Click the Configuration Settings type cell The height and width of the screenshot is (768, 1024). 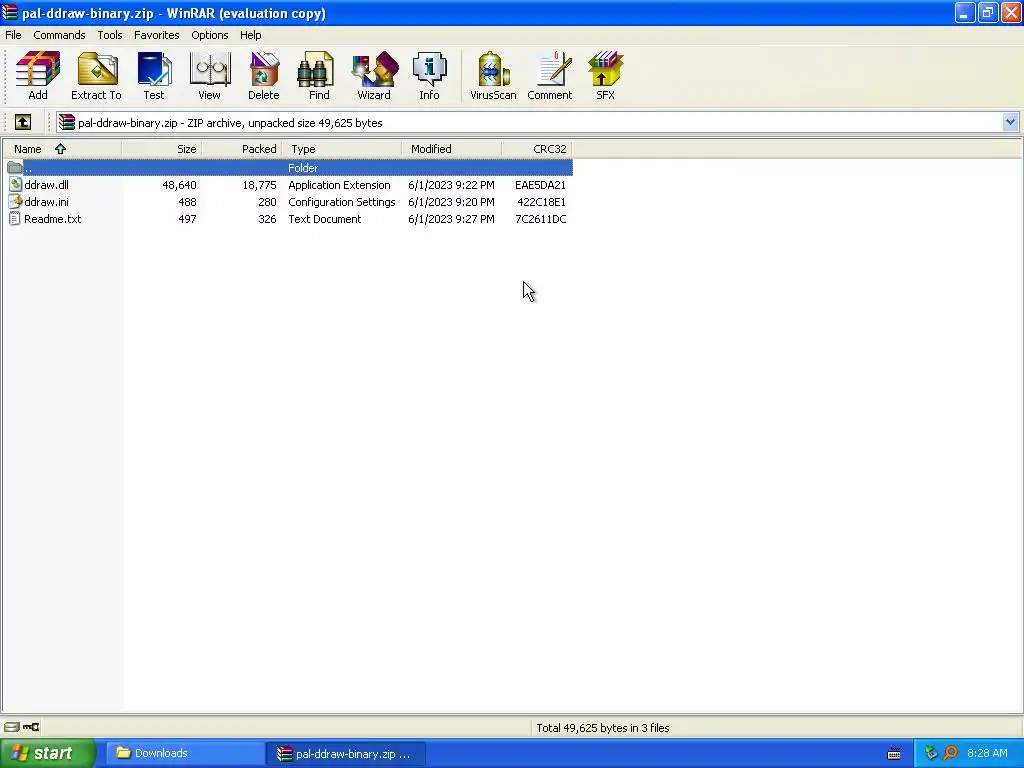[342, 202]
